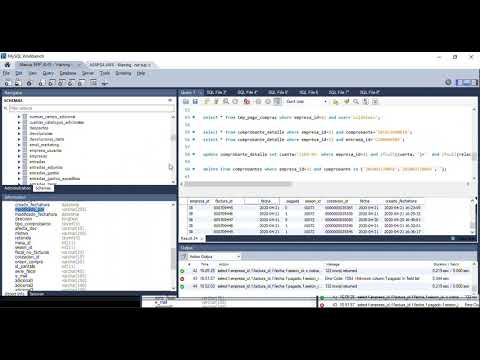Open the find magnifier in query toolbar
Screen dimensions: 480x360
coord(356,101)
